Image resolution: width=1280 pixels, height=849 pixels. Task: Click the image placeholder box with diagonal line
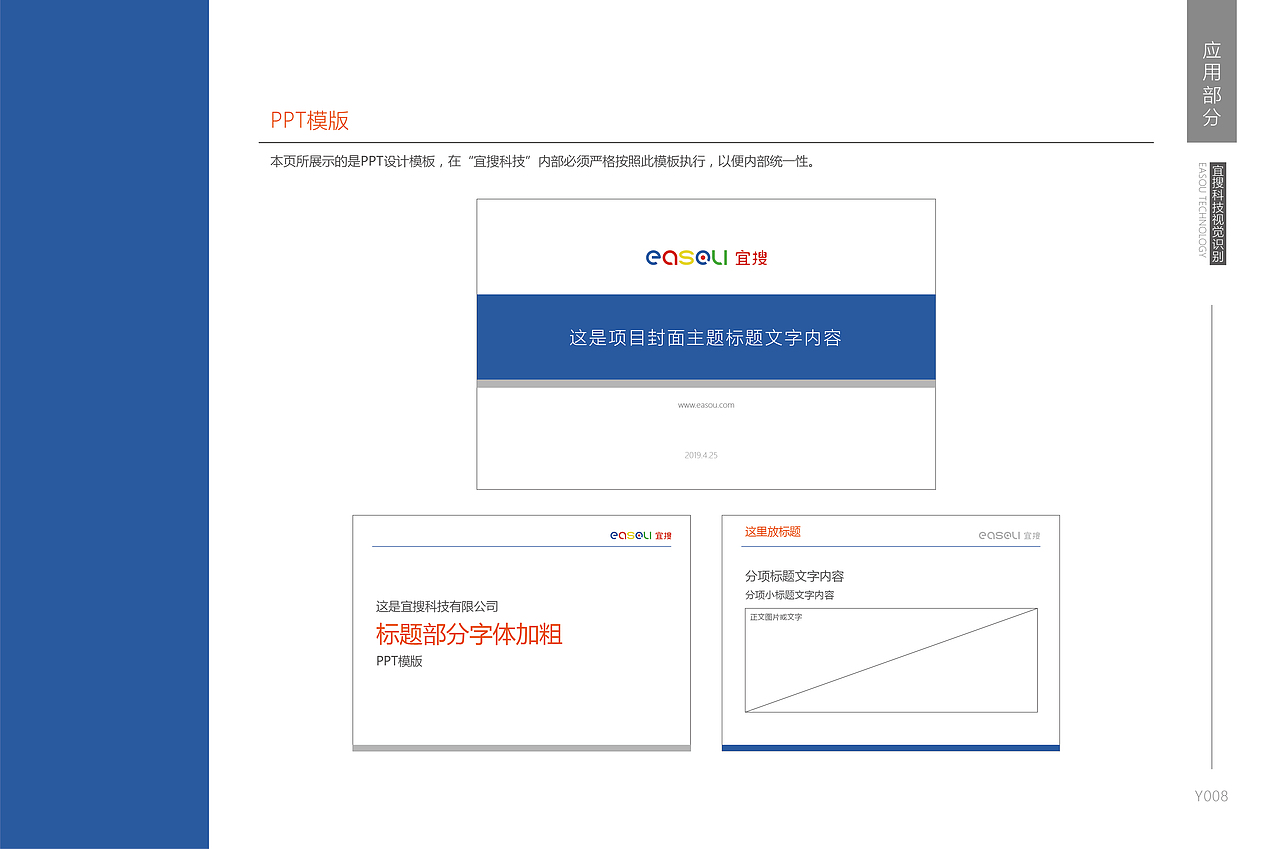(x=891, y=660)
